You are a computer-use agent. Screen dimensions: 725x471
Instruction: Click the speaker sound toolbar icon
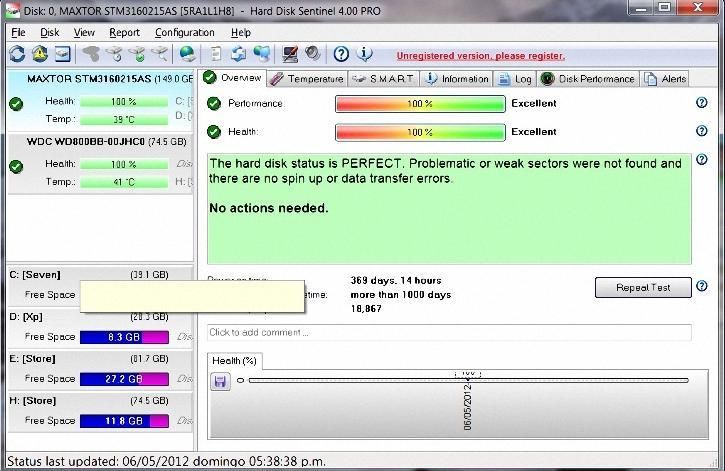[x=313, y=54]
